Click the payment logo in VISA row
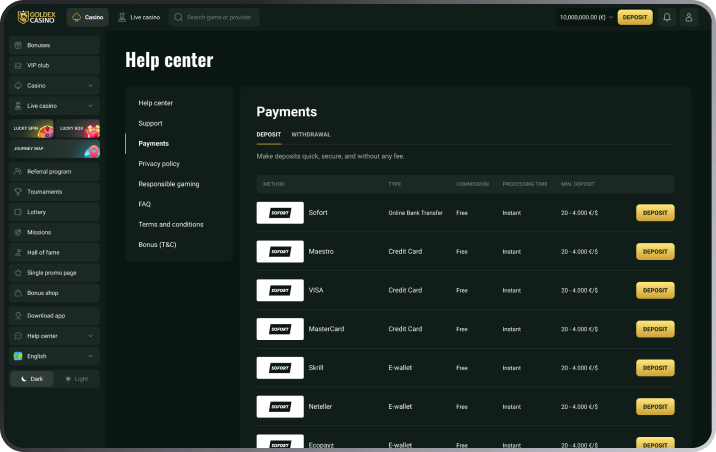 280,290
